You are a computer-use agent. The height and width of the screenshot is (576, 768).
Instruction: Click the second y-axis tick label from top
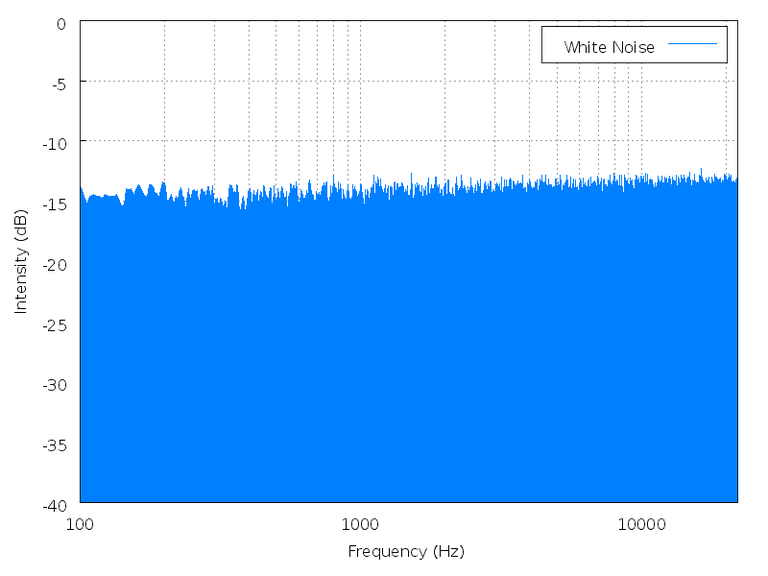pos(62,81)
